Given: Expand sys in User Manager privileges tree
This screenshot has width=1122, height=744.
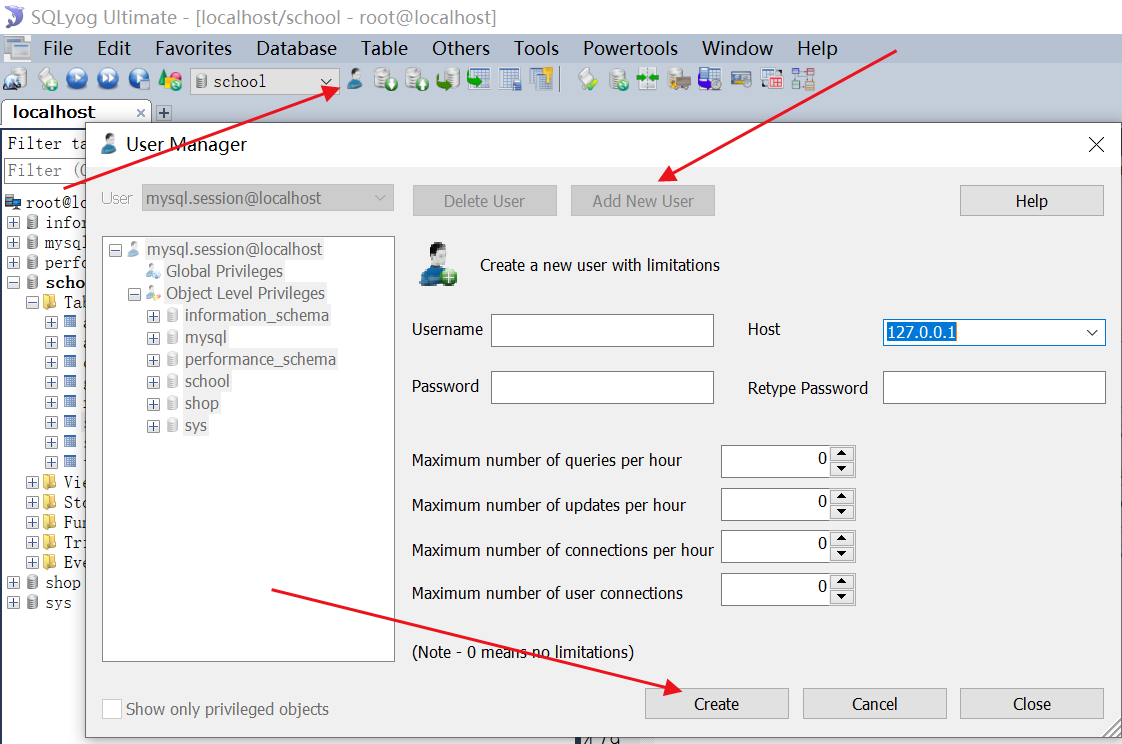Looking at the screenshot, I should point(153,427).
